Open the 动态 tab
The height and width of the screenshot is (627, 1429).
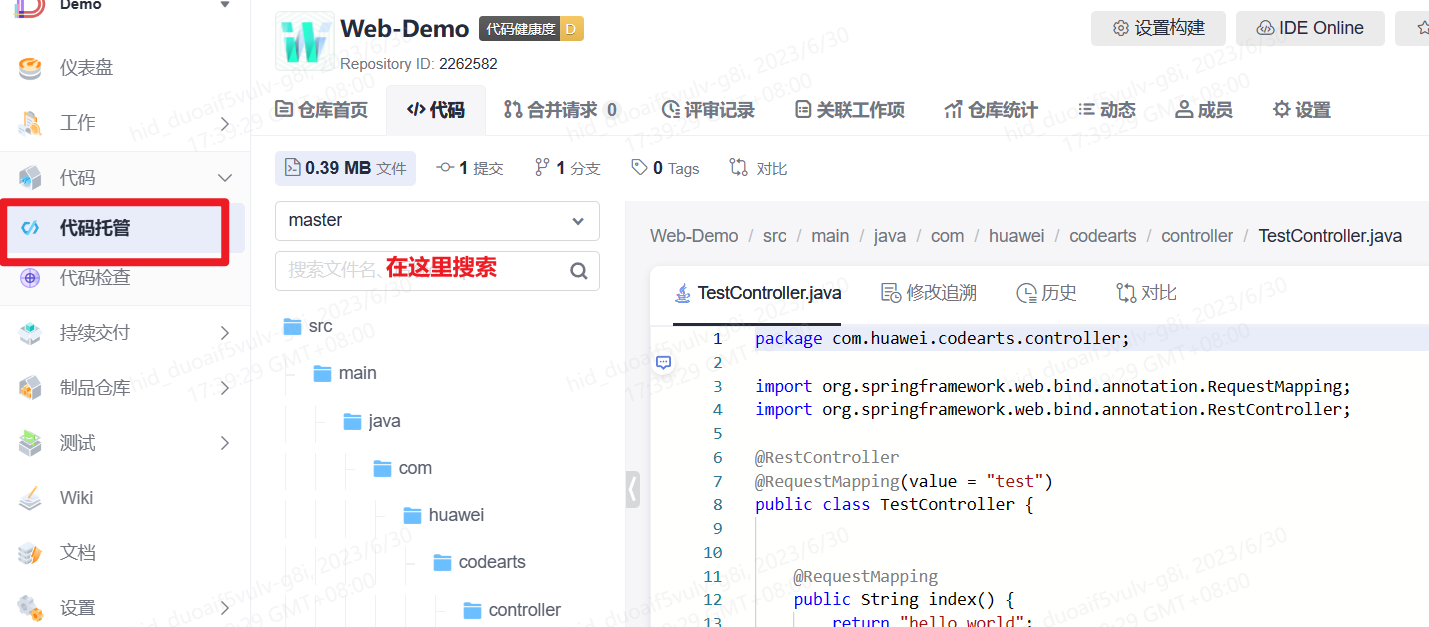1106,110
